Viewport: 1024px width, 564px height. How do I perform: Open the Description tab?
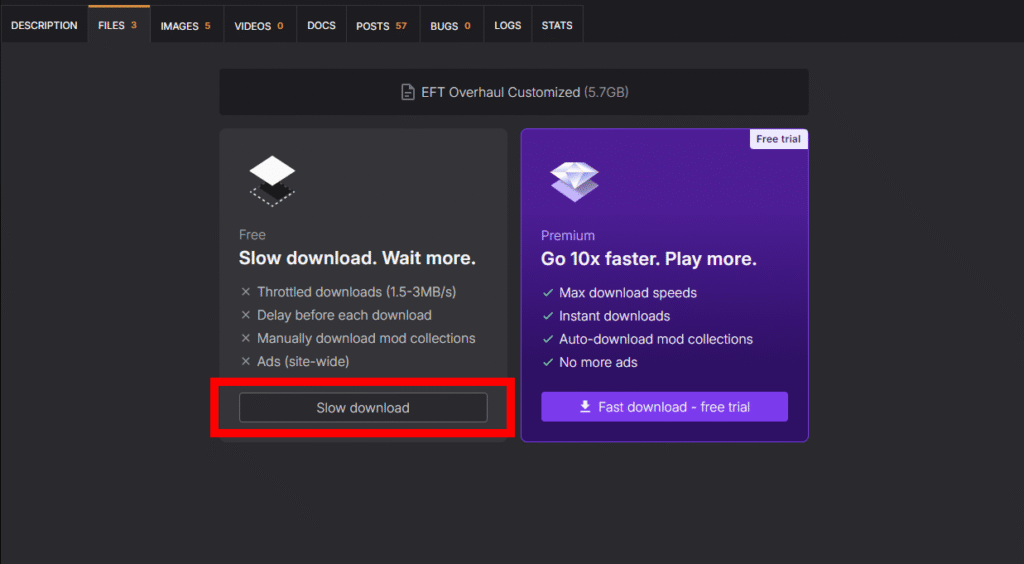pos(44,25)
